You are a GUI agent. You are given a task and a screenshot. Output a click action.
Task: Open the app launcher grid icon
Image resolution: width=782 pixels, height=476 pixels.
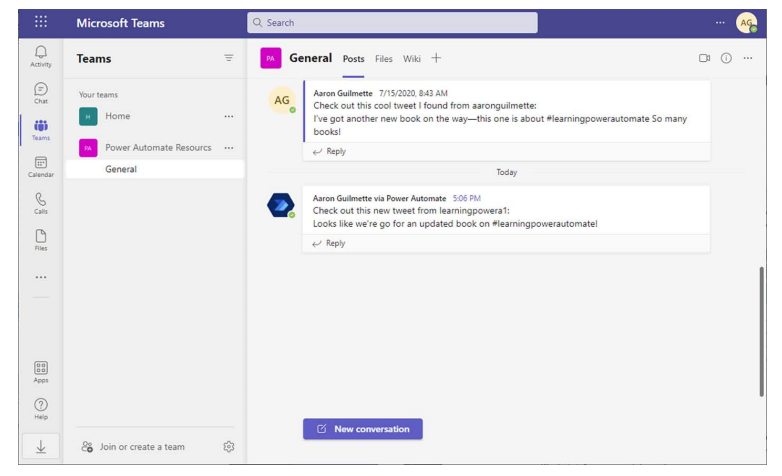tap(41, 21)
